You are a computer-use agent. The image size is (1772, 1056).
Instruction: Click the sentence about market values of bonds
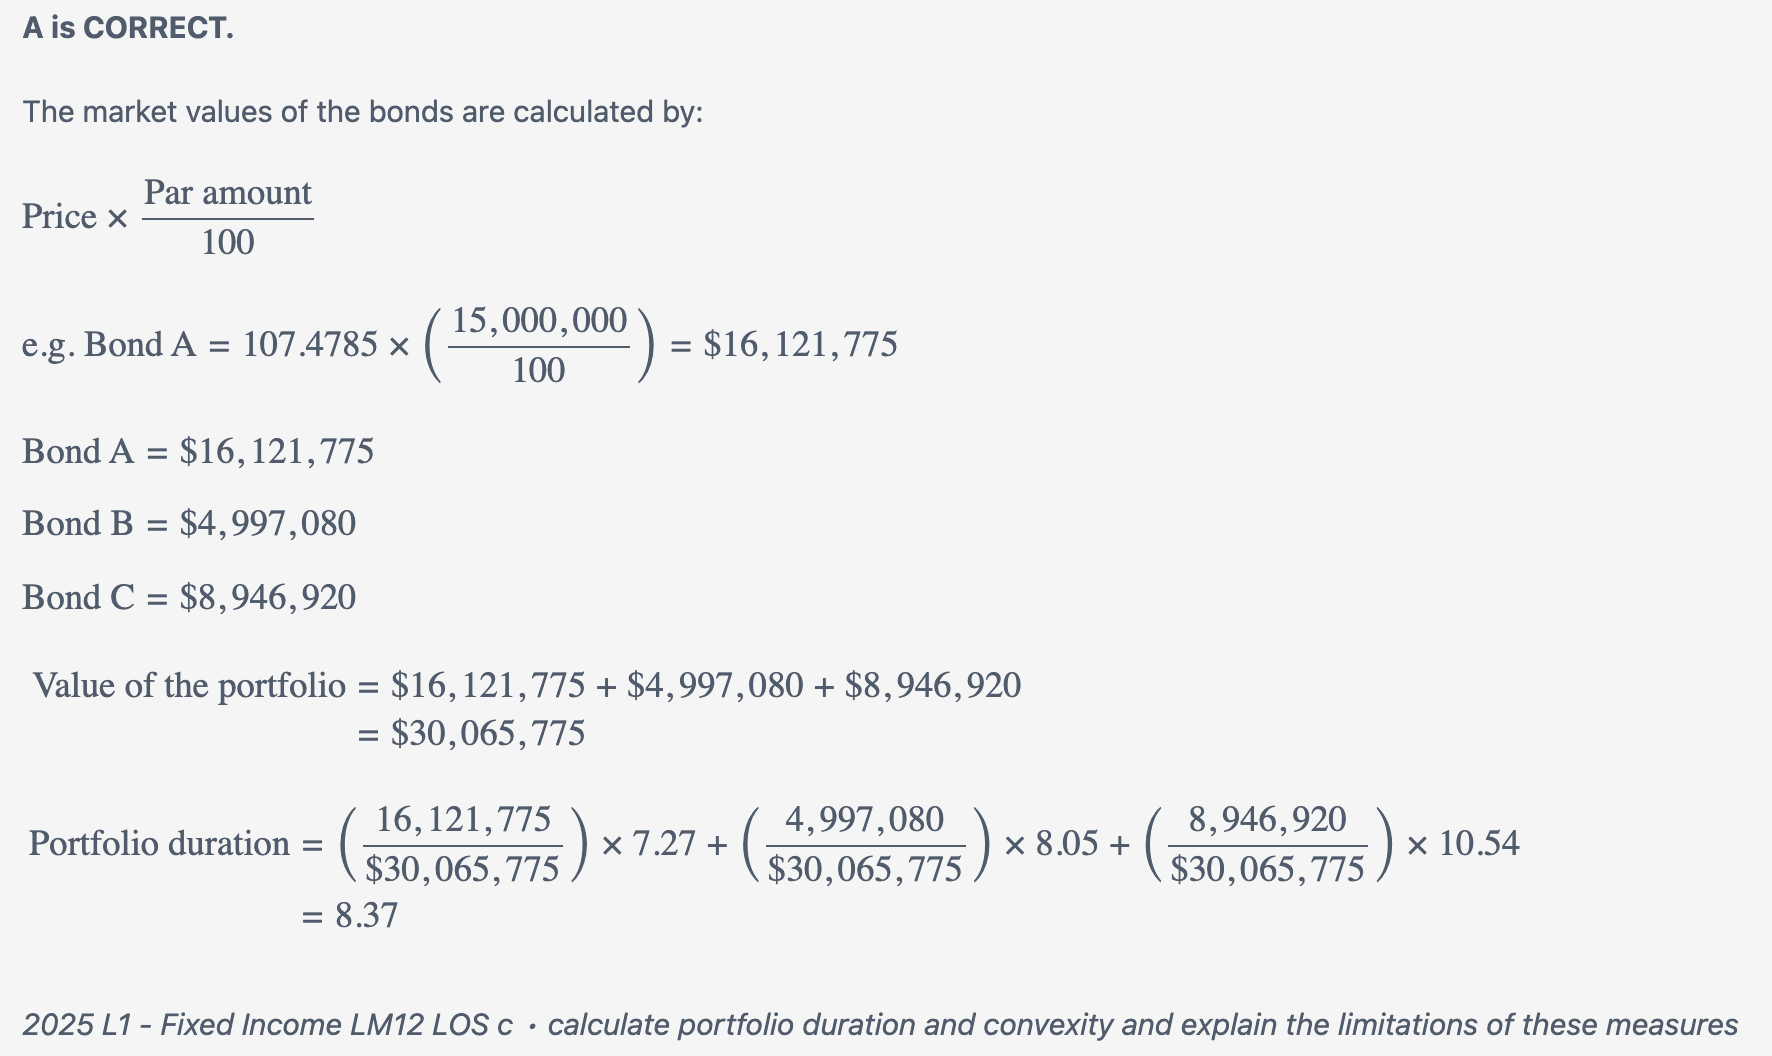coord(363,111)
